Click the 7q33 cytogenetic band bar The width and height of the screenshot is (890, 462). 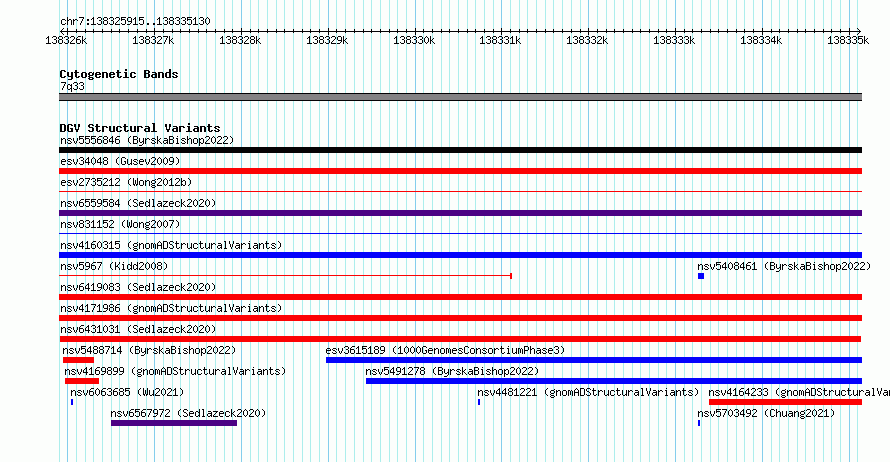[460, 97]
